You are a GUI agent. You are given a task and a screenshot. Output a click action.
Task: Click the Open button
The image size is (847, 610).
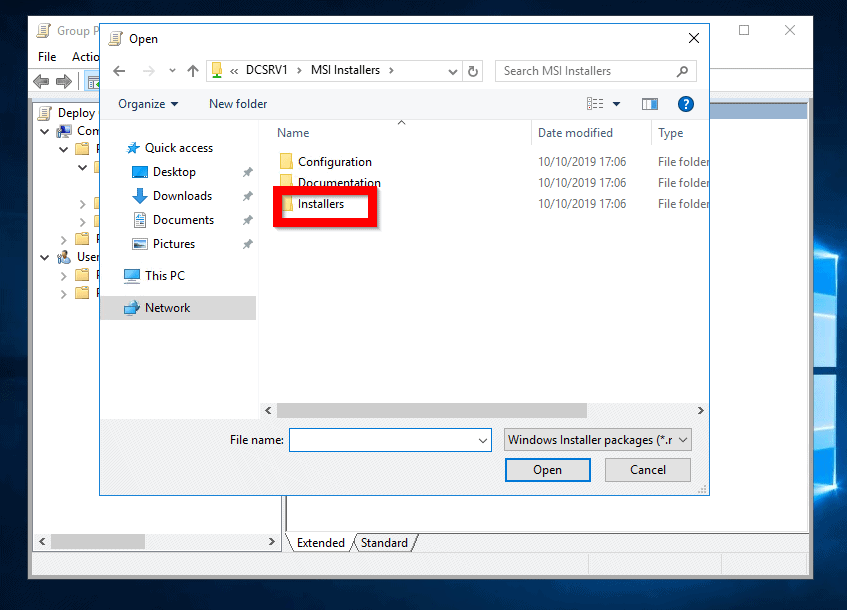pos(547,469)
